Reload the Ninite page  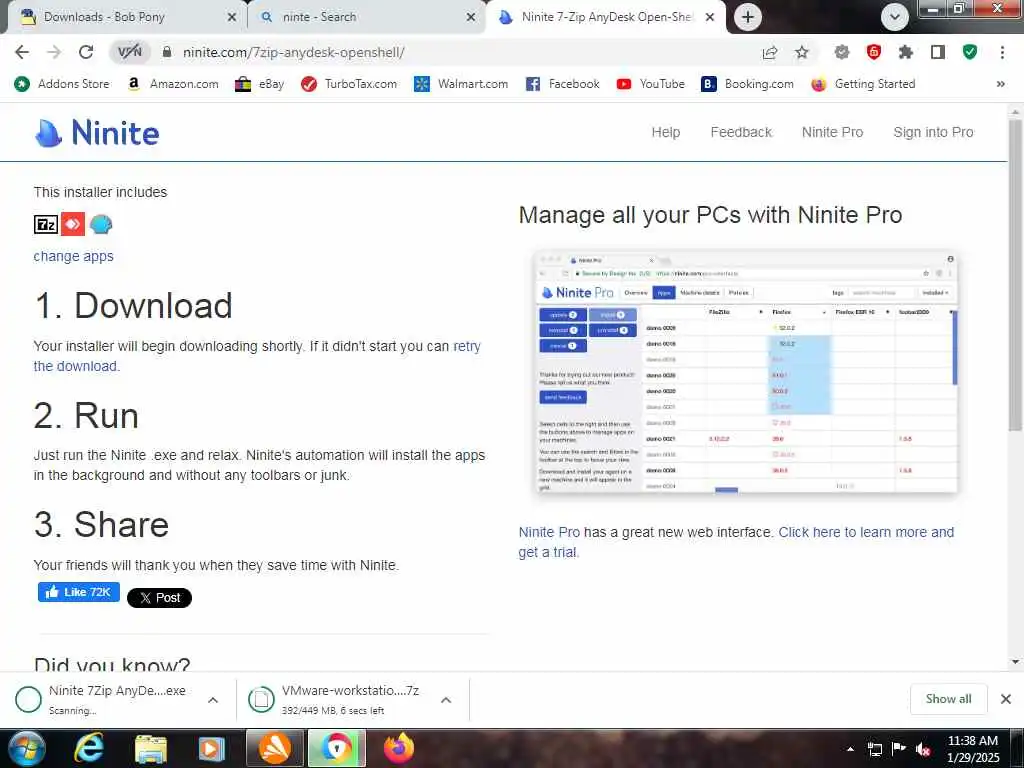coord(86,52)
